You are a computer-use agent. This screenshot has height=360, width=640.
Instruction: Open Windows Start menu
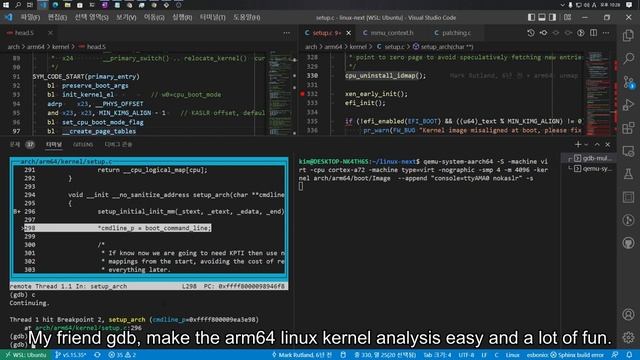point(6,4)
